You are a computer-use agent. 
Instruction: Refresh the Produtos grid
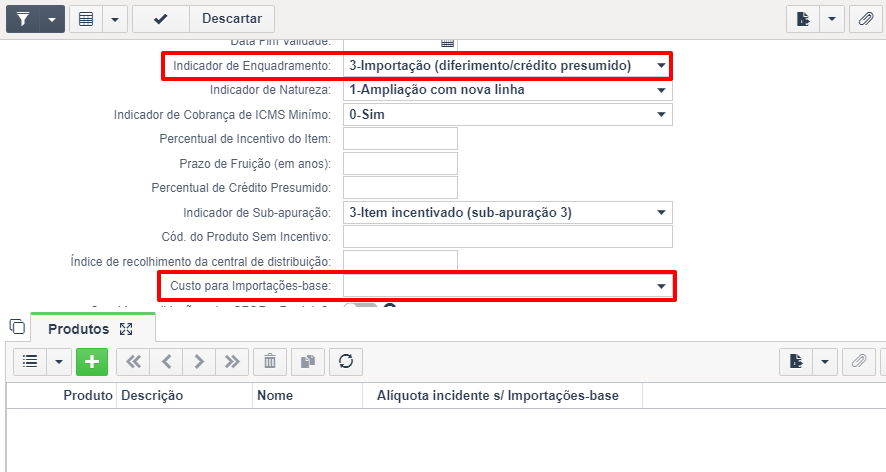[x=346, y=361]
